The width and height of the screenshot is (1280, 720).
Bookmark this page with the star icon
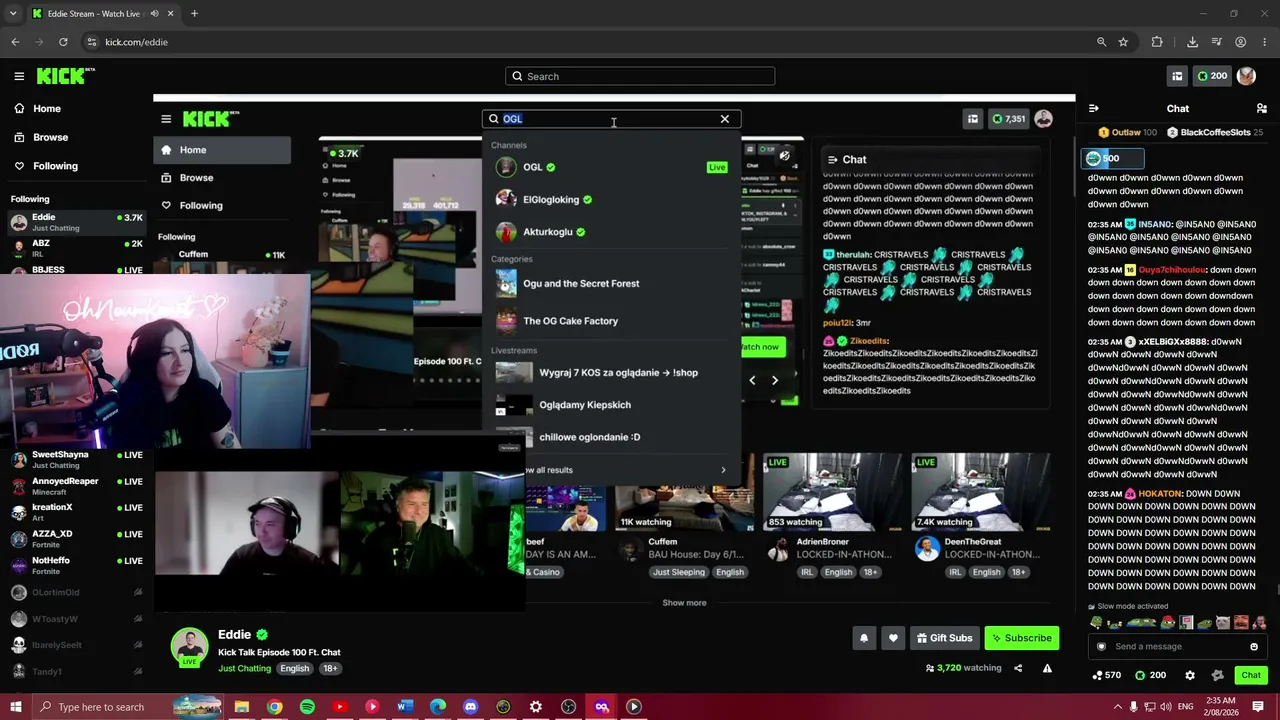click(1123, 42)
